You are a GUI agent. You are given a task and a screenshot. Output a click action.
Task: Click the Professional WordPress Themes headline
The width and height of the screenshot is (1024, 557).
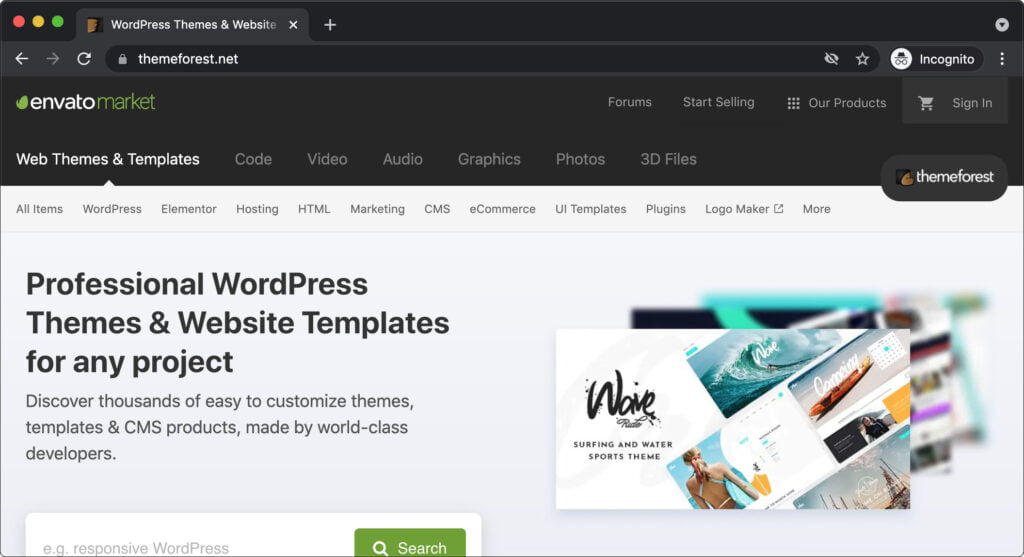coord(238,323)
